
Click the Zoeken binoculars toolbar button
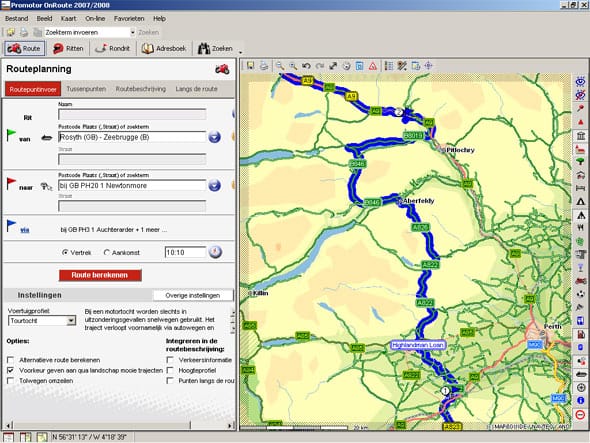tap(216, 49)
